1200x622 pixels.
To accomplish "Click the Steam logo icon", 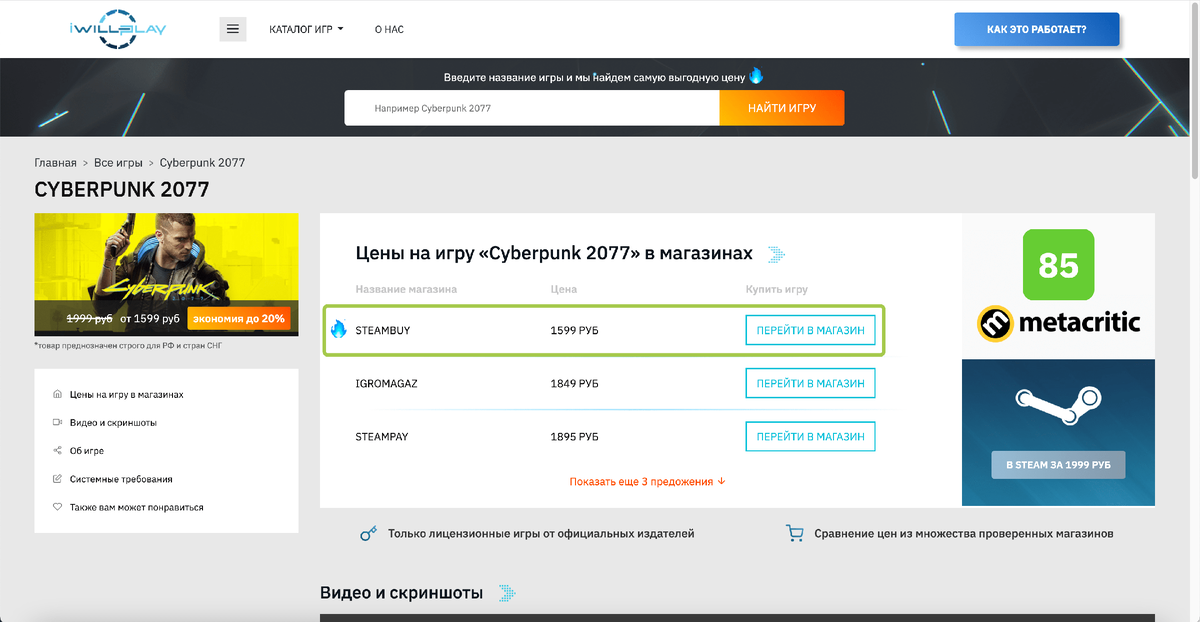I will point(1058,407).
